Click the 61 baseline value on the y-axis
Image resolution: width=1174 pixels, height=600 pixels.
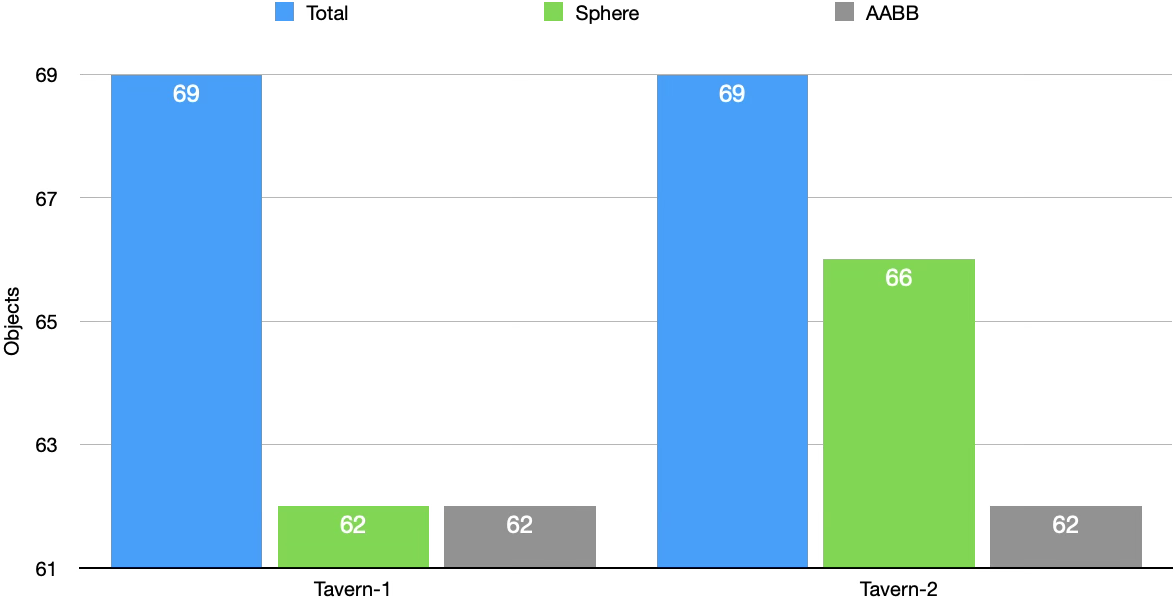click(47, 569)
